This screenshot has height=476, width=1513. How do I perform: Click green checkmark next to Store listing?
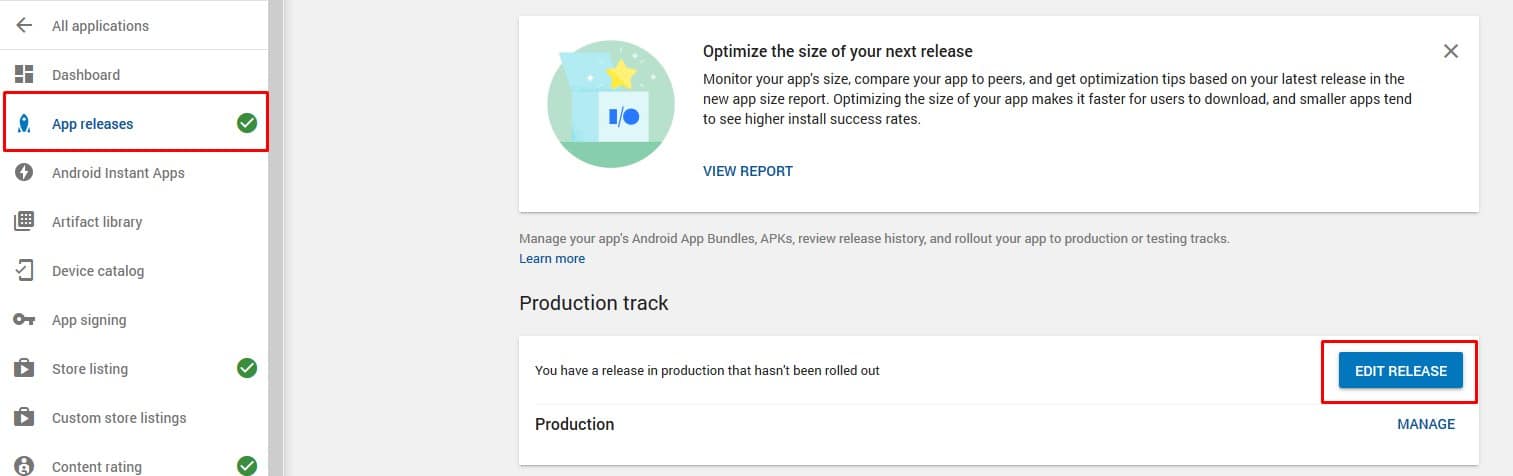246,369
